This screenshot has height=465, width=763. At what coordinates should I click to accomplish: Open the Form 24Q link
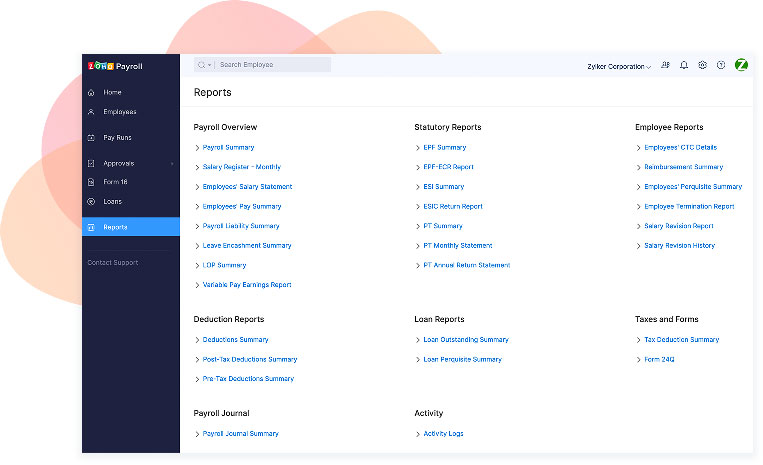pyautogui.click(x=659, y=359)
